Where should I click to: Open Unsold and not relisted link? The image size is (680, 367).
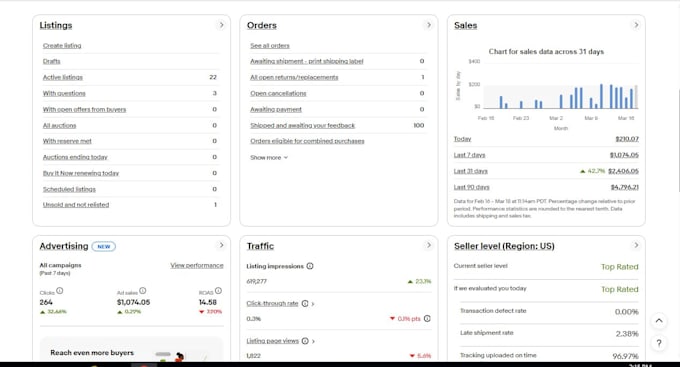76,205
